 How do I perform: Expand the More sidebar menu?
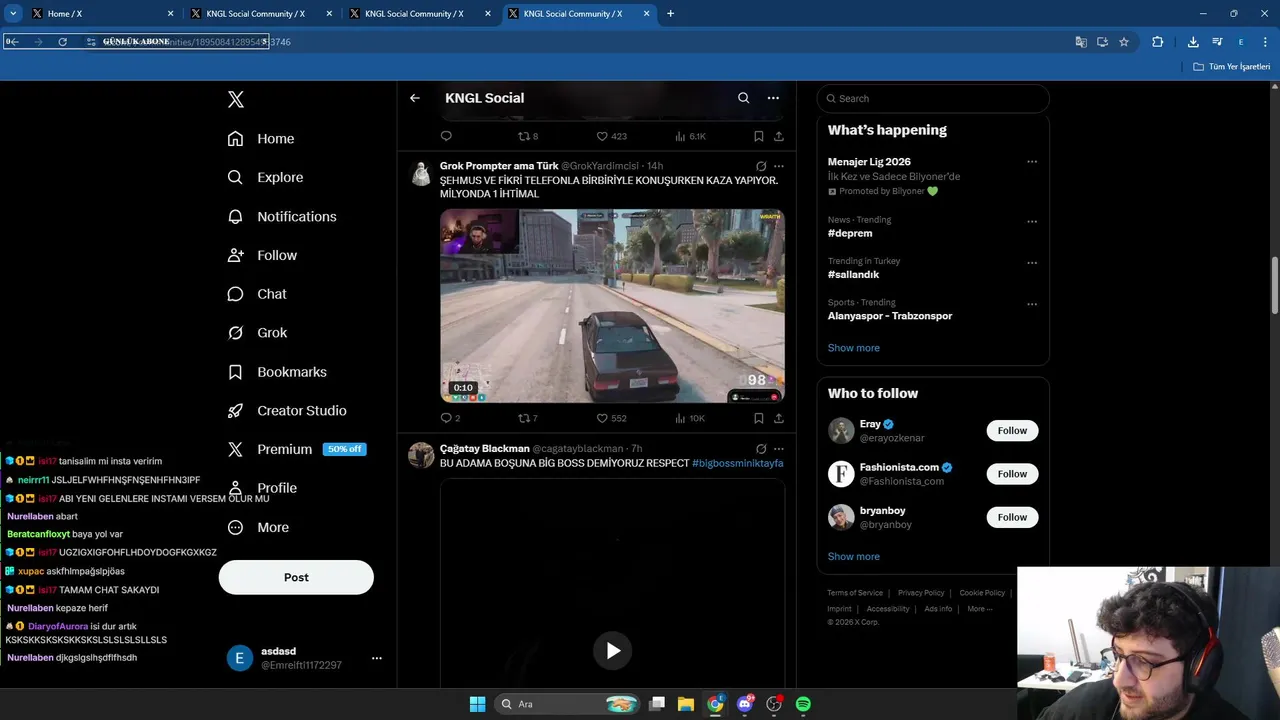[258, 527]
